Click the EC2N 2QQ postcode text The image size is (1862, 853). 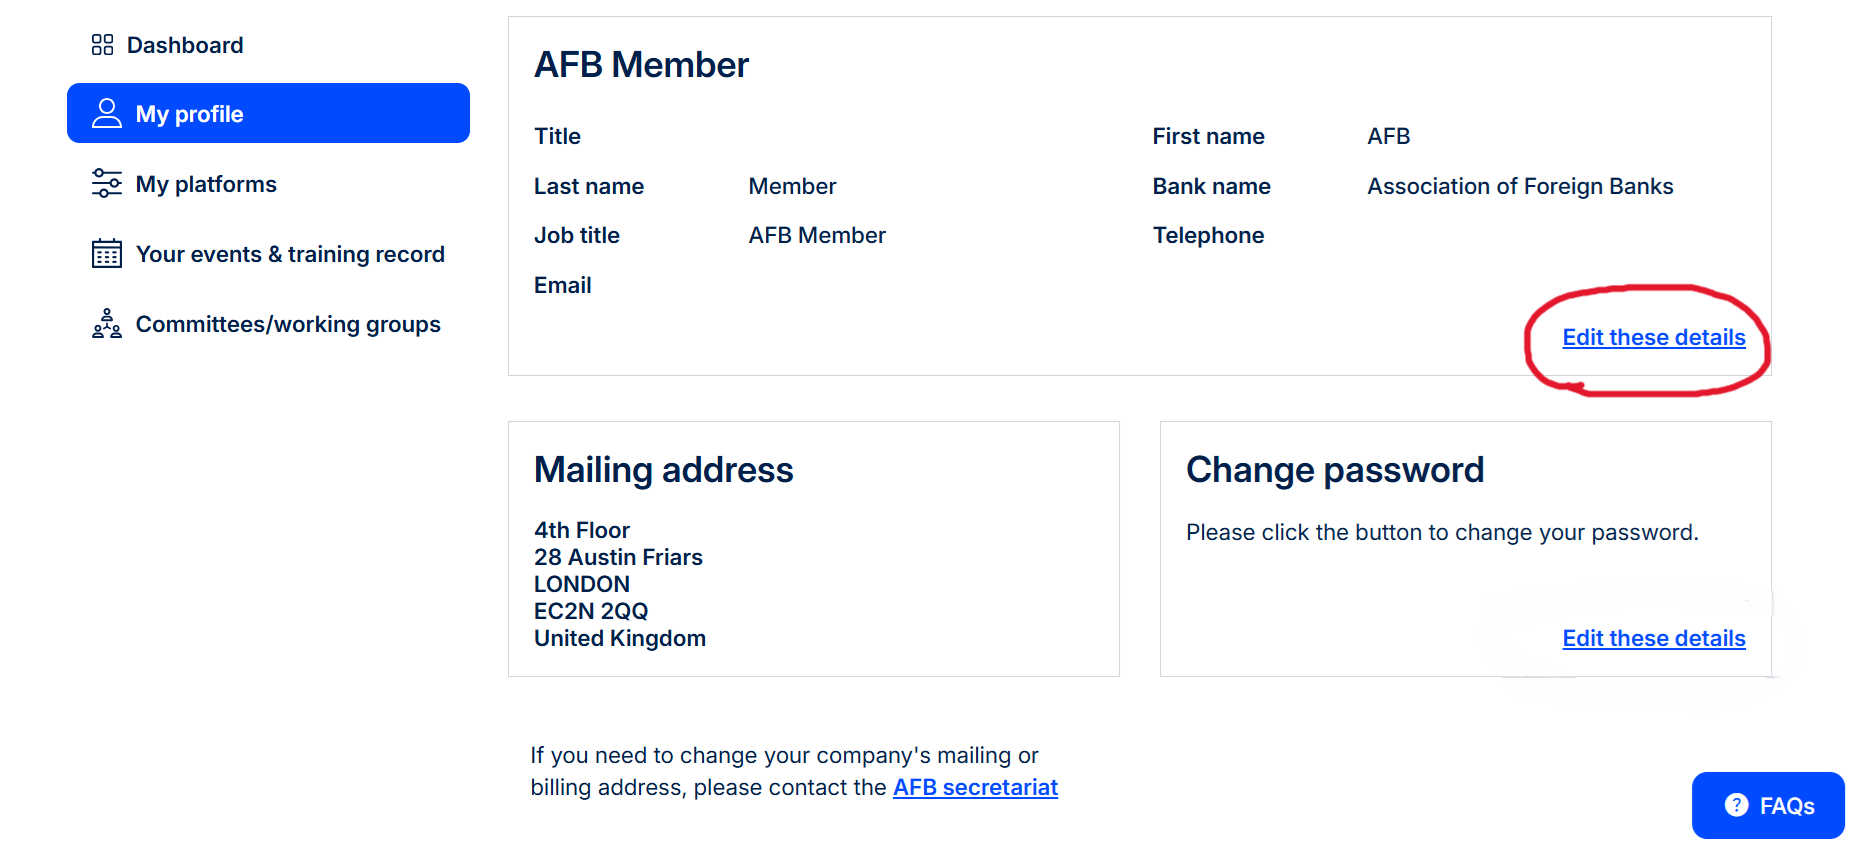591,611
